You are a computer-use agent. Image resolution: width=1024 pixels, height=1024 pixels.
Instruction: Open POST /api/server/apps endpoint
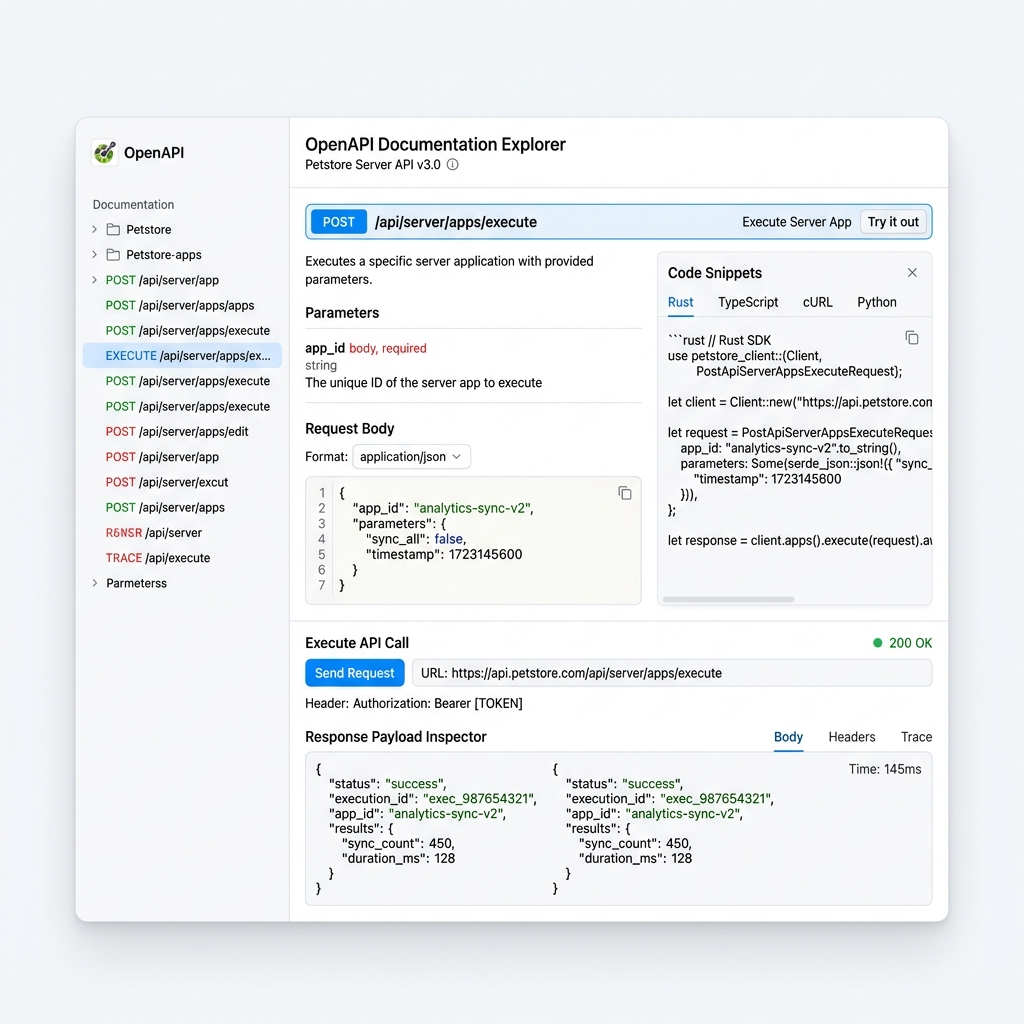165,507
